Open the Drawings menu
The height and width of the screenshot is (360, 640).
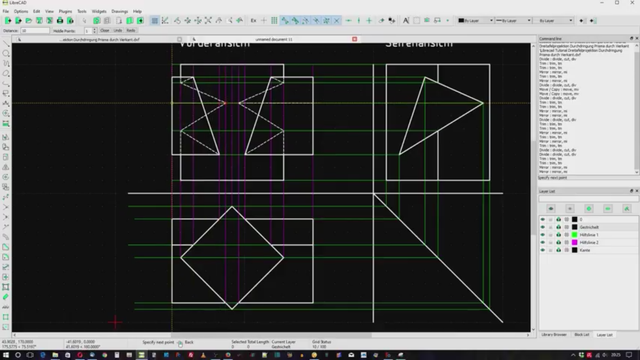[120, 11]
